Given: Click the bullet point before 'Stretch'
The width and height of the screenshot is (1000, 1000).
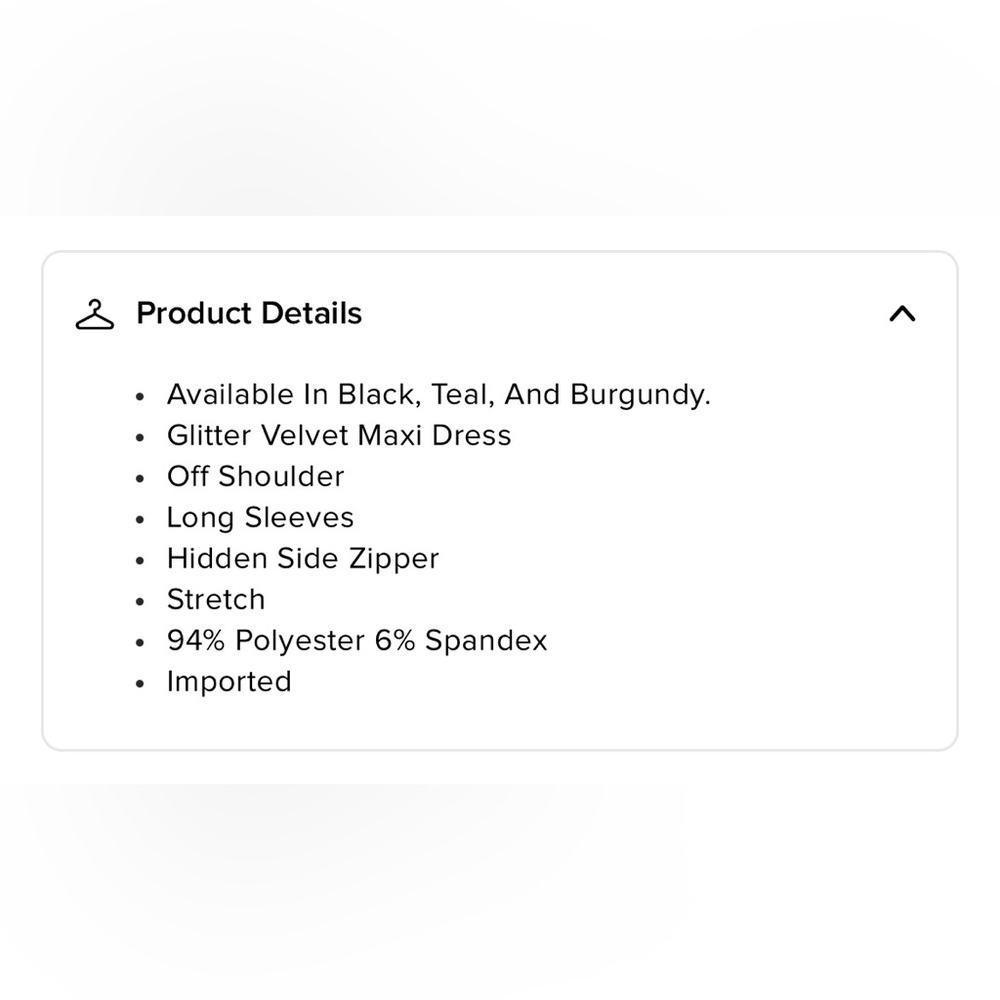Looking at the screenshot, I should tap(140, 601).
